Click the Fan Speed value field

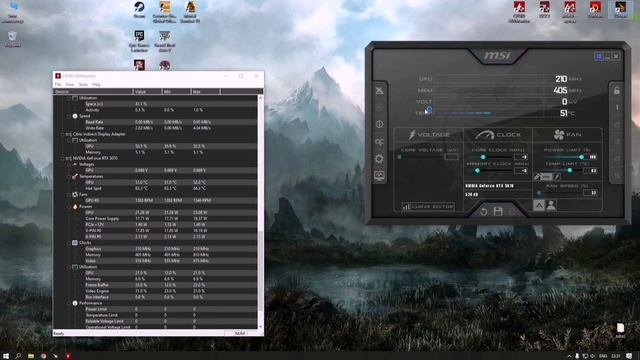(591, 192)
